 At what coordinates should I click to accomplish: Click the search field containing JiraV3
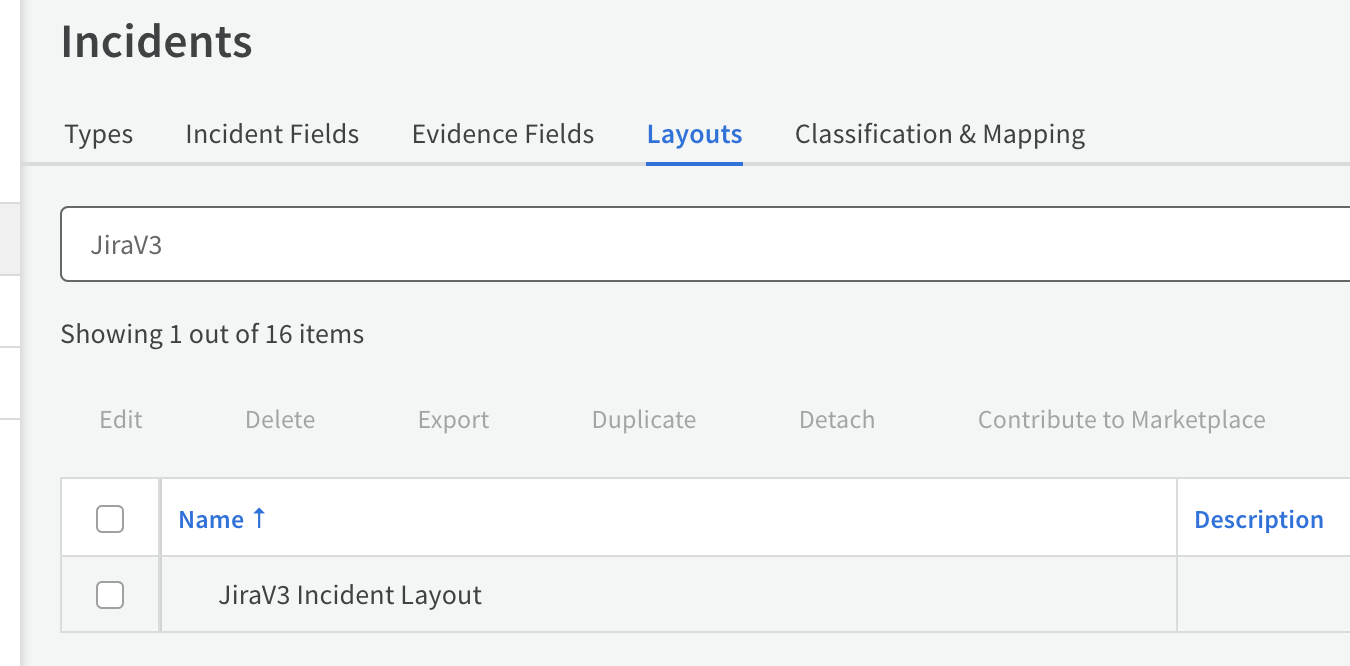tap(700, 245)
